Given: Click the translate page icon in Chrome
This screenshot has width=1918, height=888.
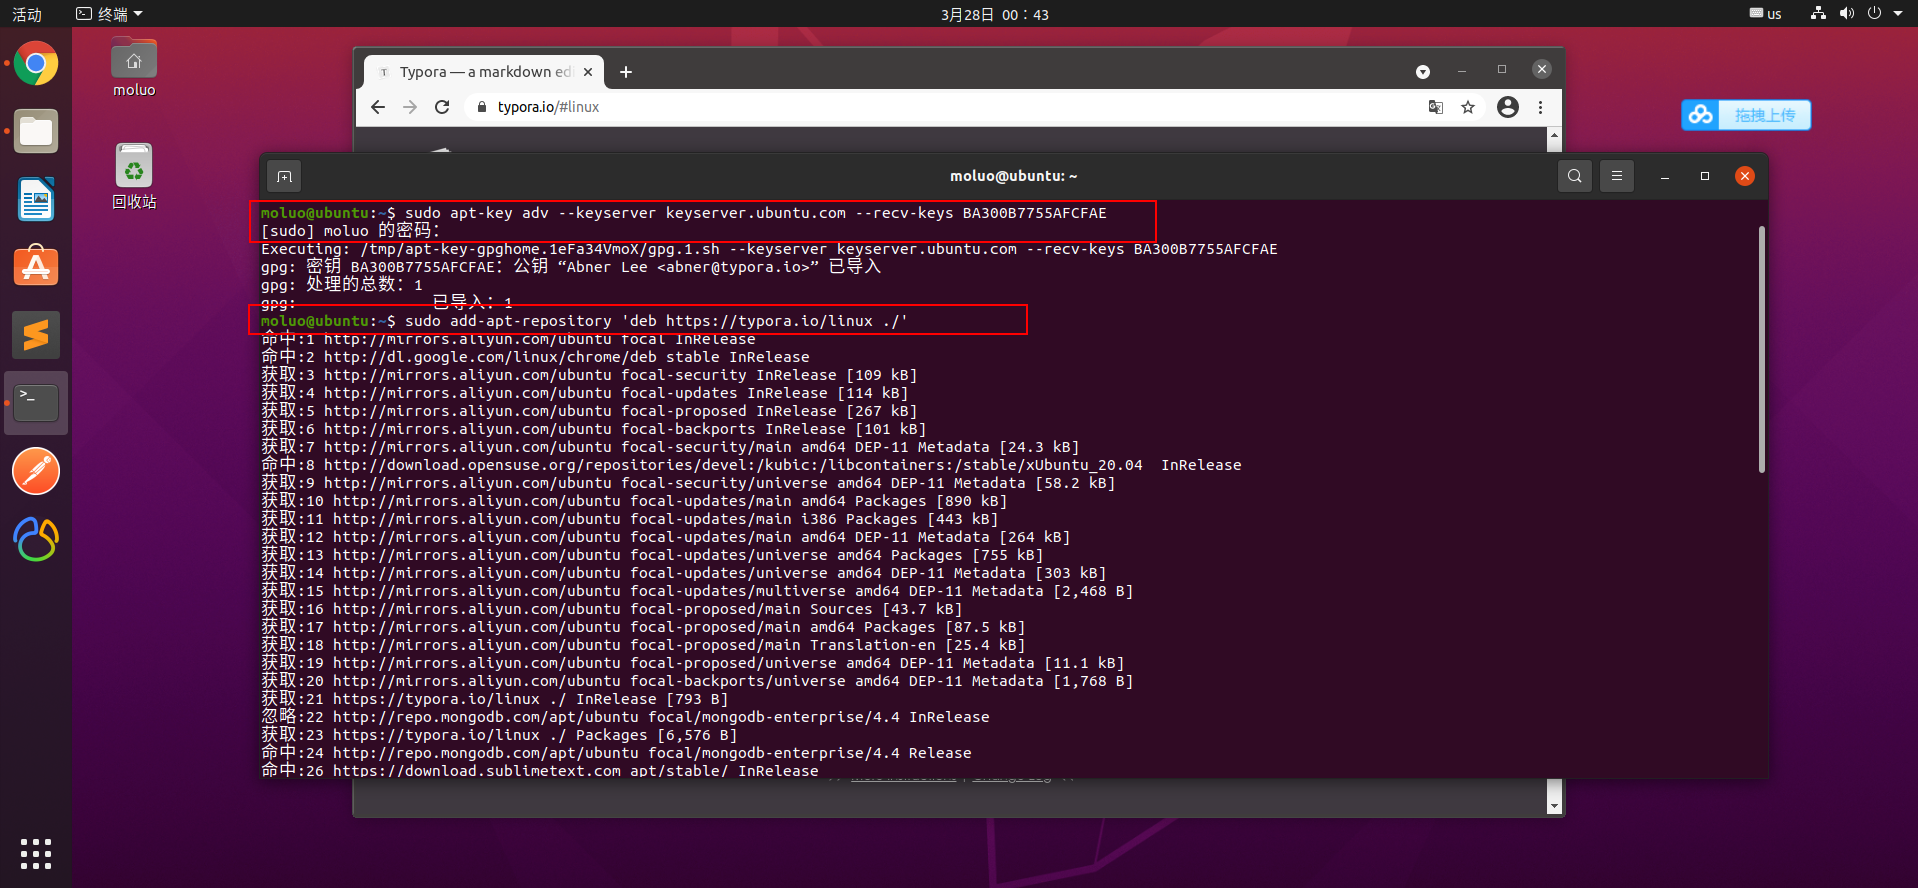Looking at the screenshot, I should tap(1436, 107).
